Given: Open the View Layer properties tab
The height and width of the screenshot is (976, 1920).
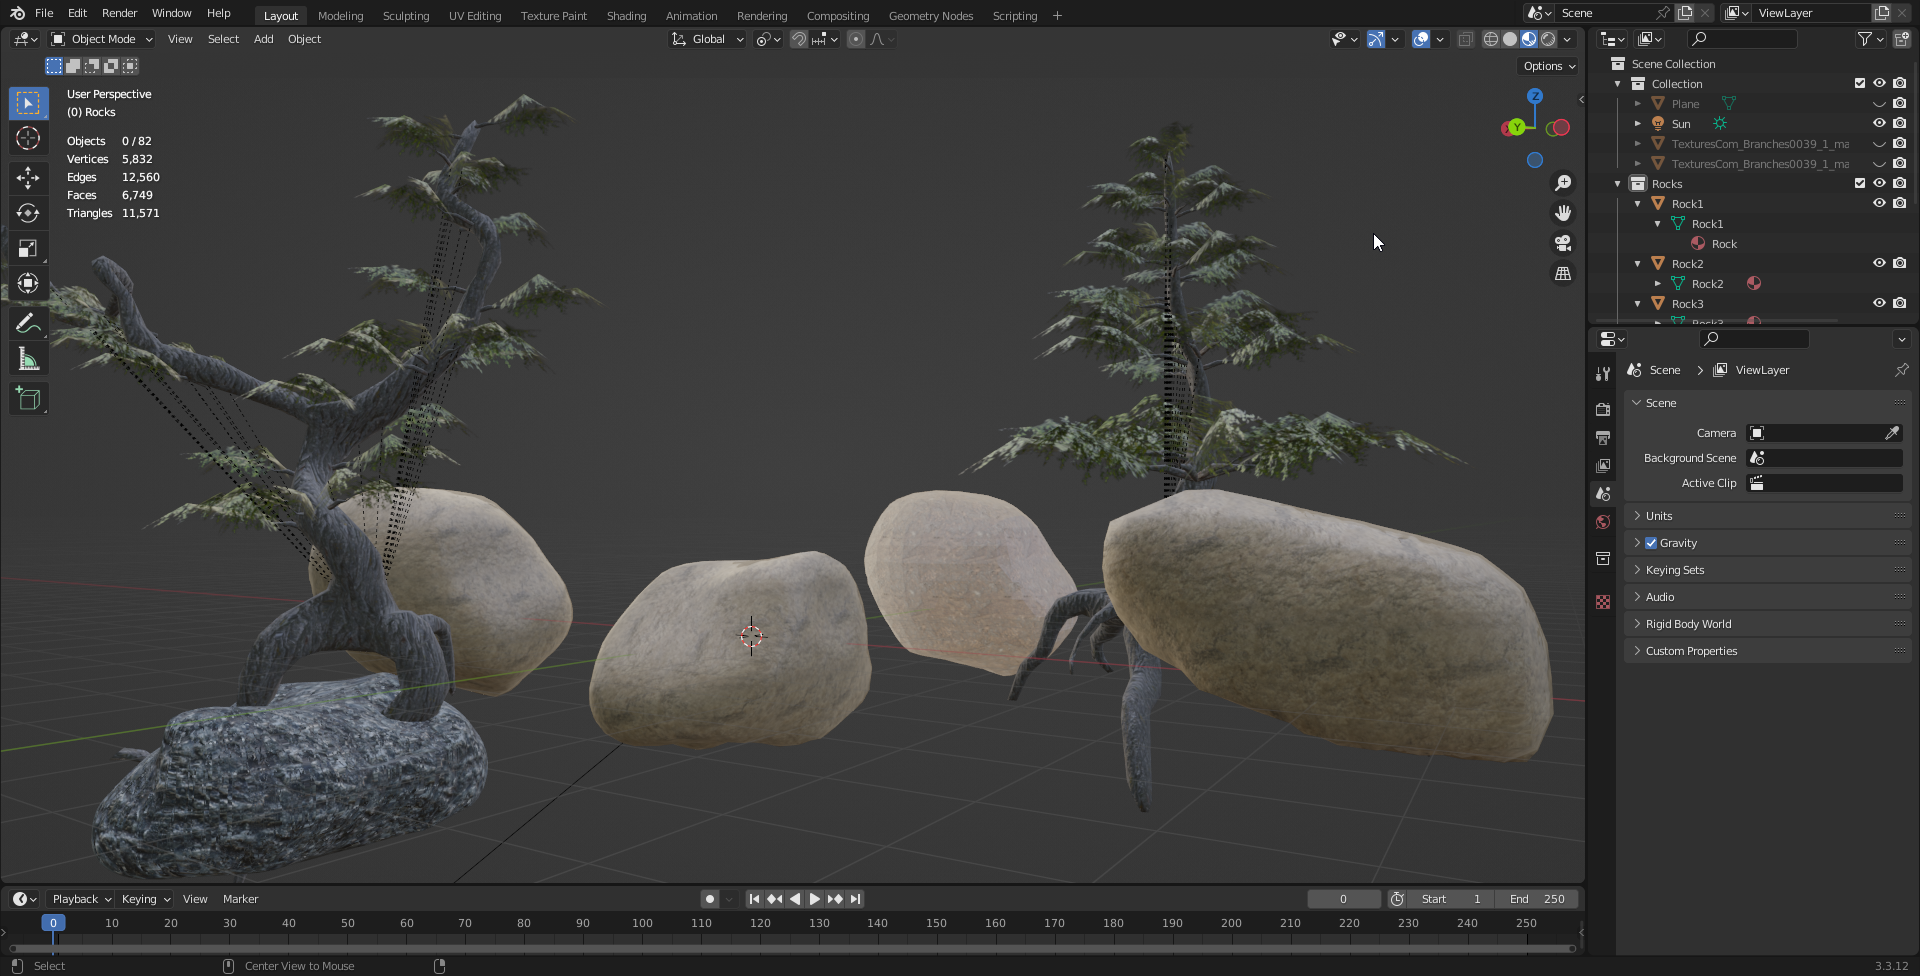Looking at the screenshot, I should coord(1603,465).
